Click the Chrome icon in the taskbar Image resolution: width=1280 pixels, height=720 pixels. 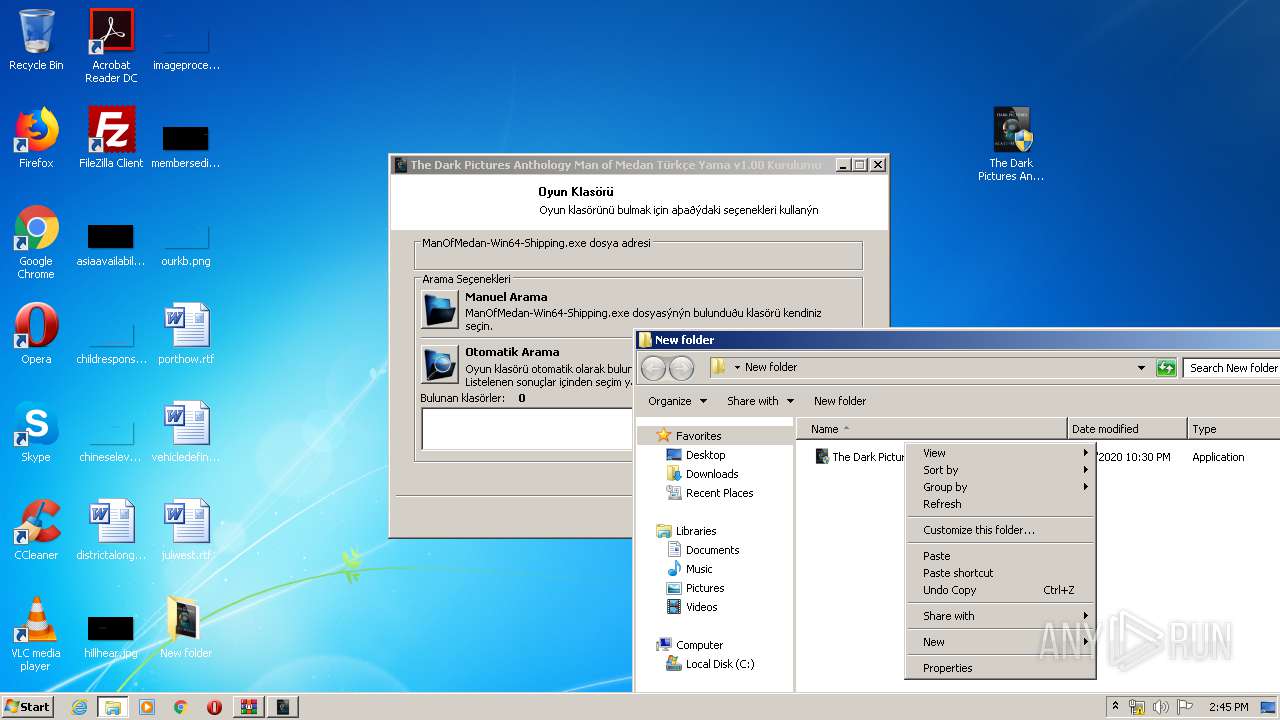click(180, 707)
